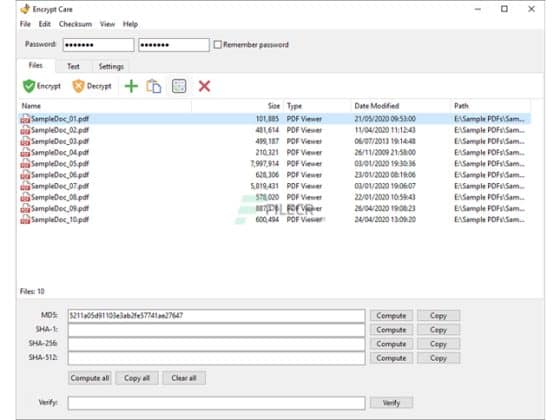Click the PDF icon of SampleDoc_01.pdf
The height and width of the screenshot is (420, 560).
tap(25, 119)
